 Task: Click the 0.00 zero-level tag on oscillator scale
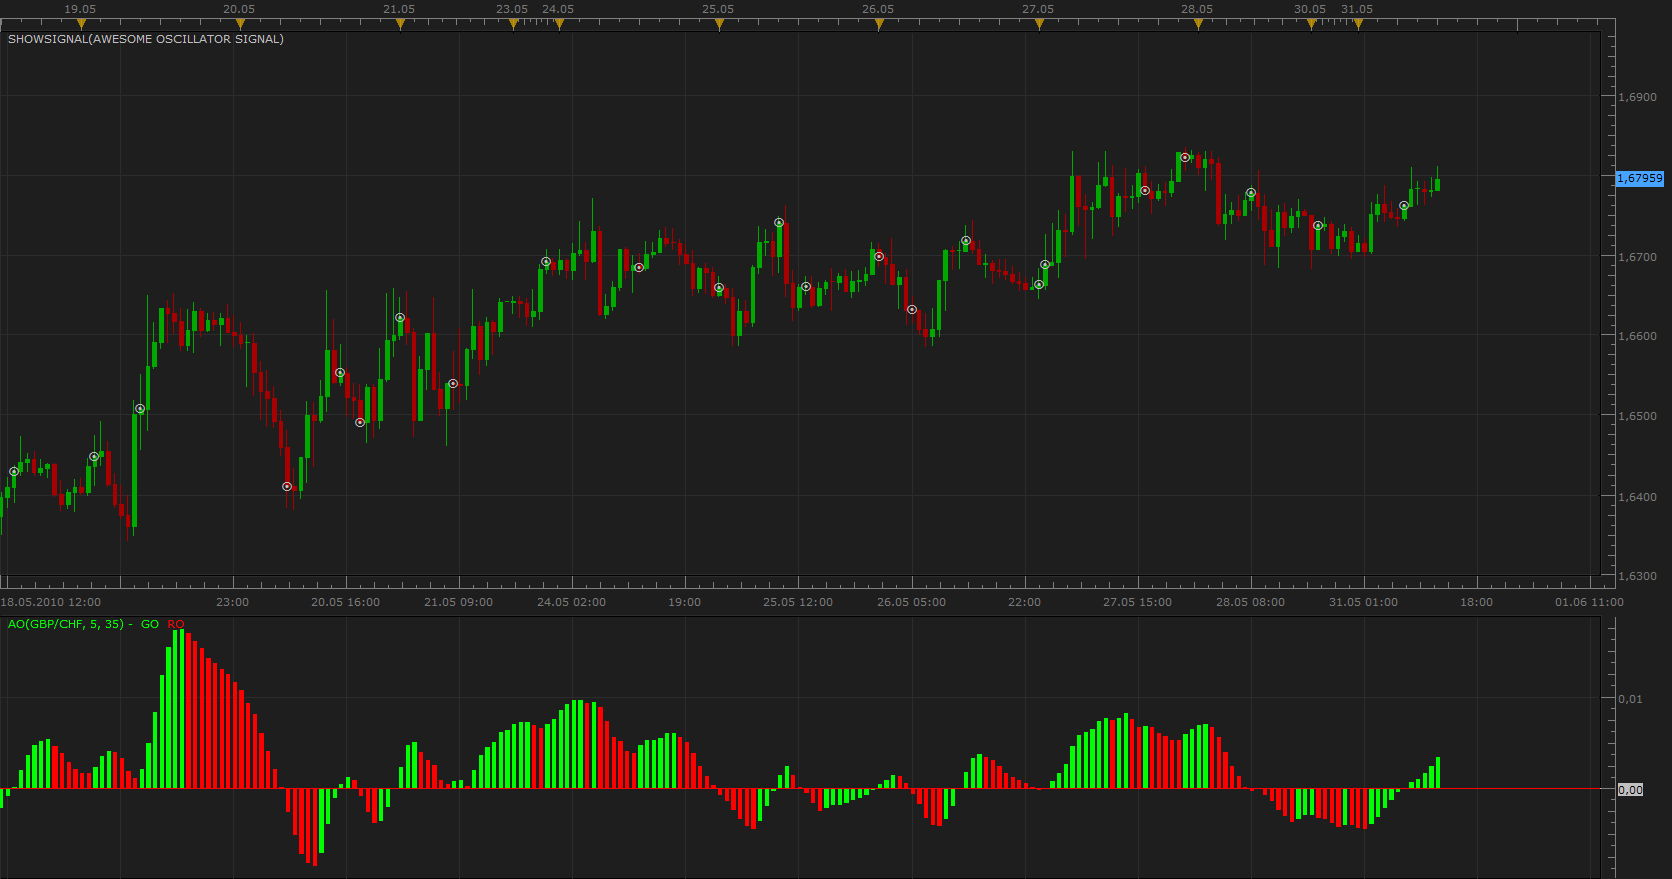(1630, 790)
